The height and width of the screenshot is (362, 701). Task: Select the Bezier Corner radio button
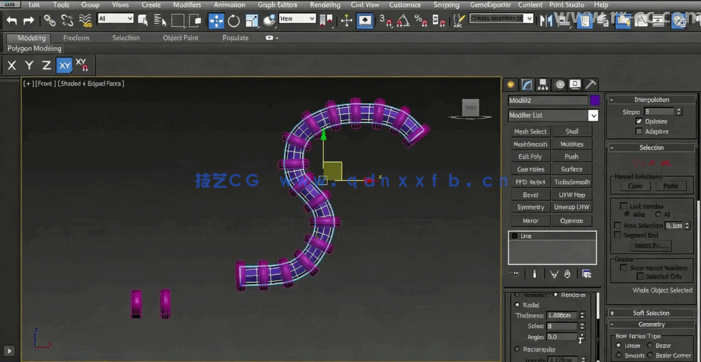click(650, 355)
